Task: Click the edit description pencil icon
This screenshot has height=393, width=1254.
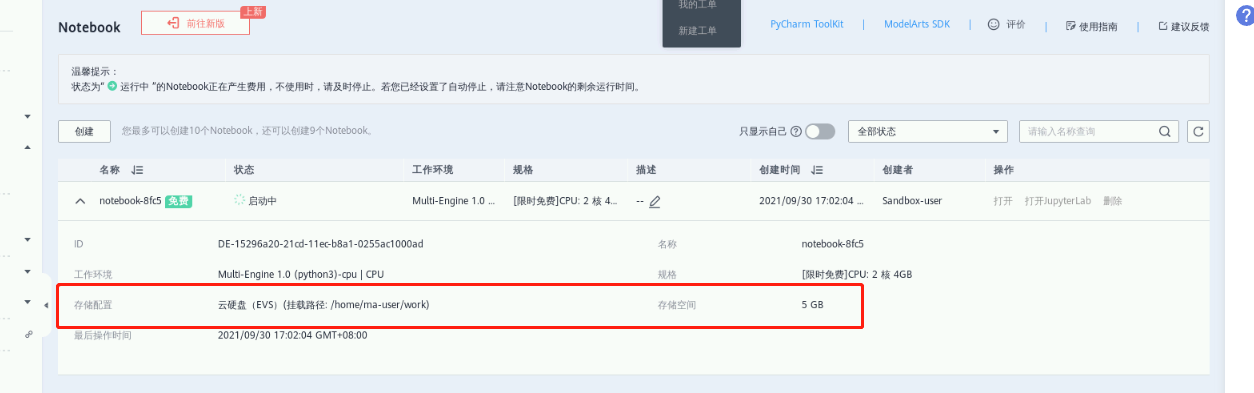Action: point(655,201)
